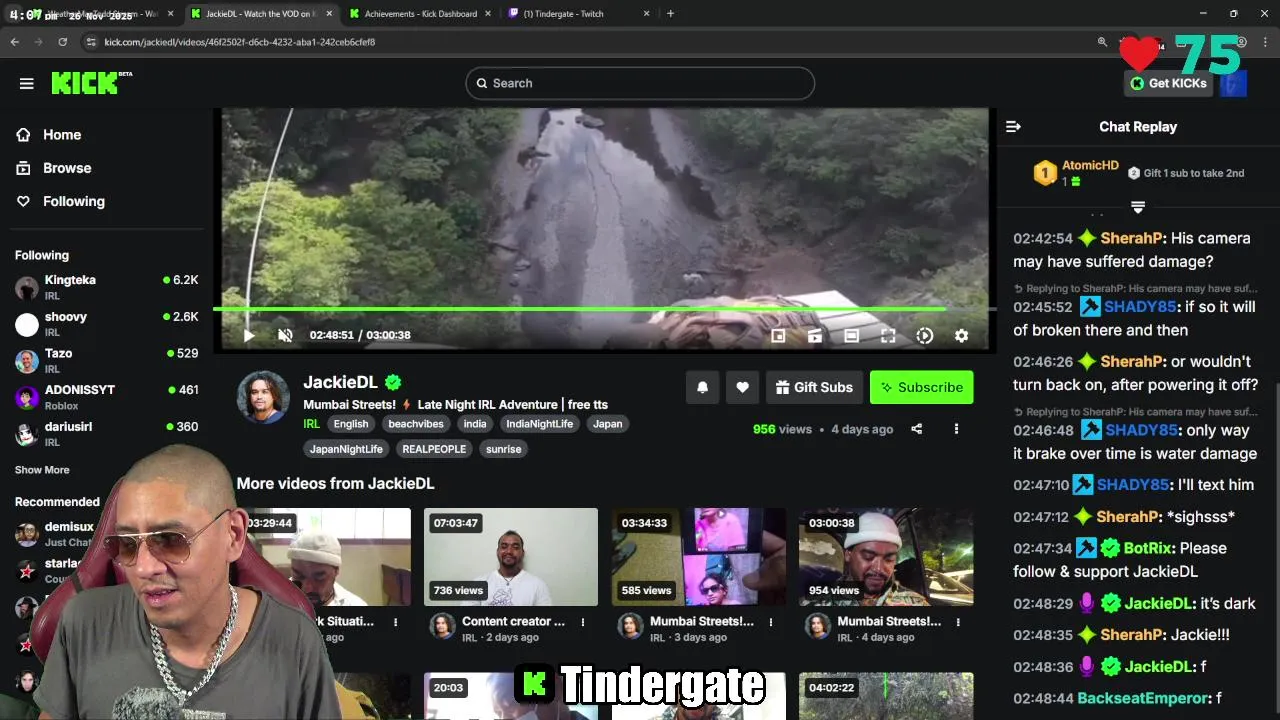
Task: Follow JackieDL with heart button
Action: coord(742,387)
